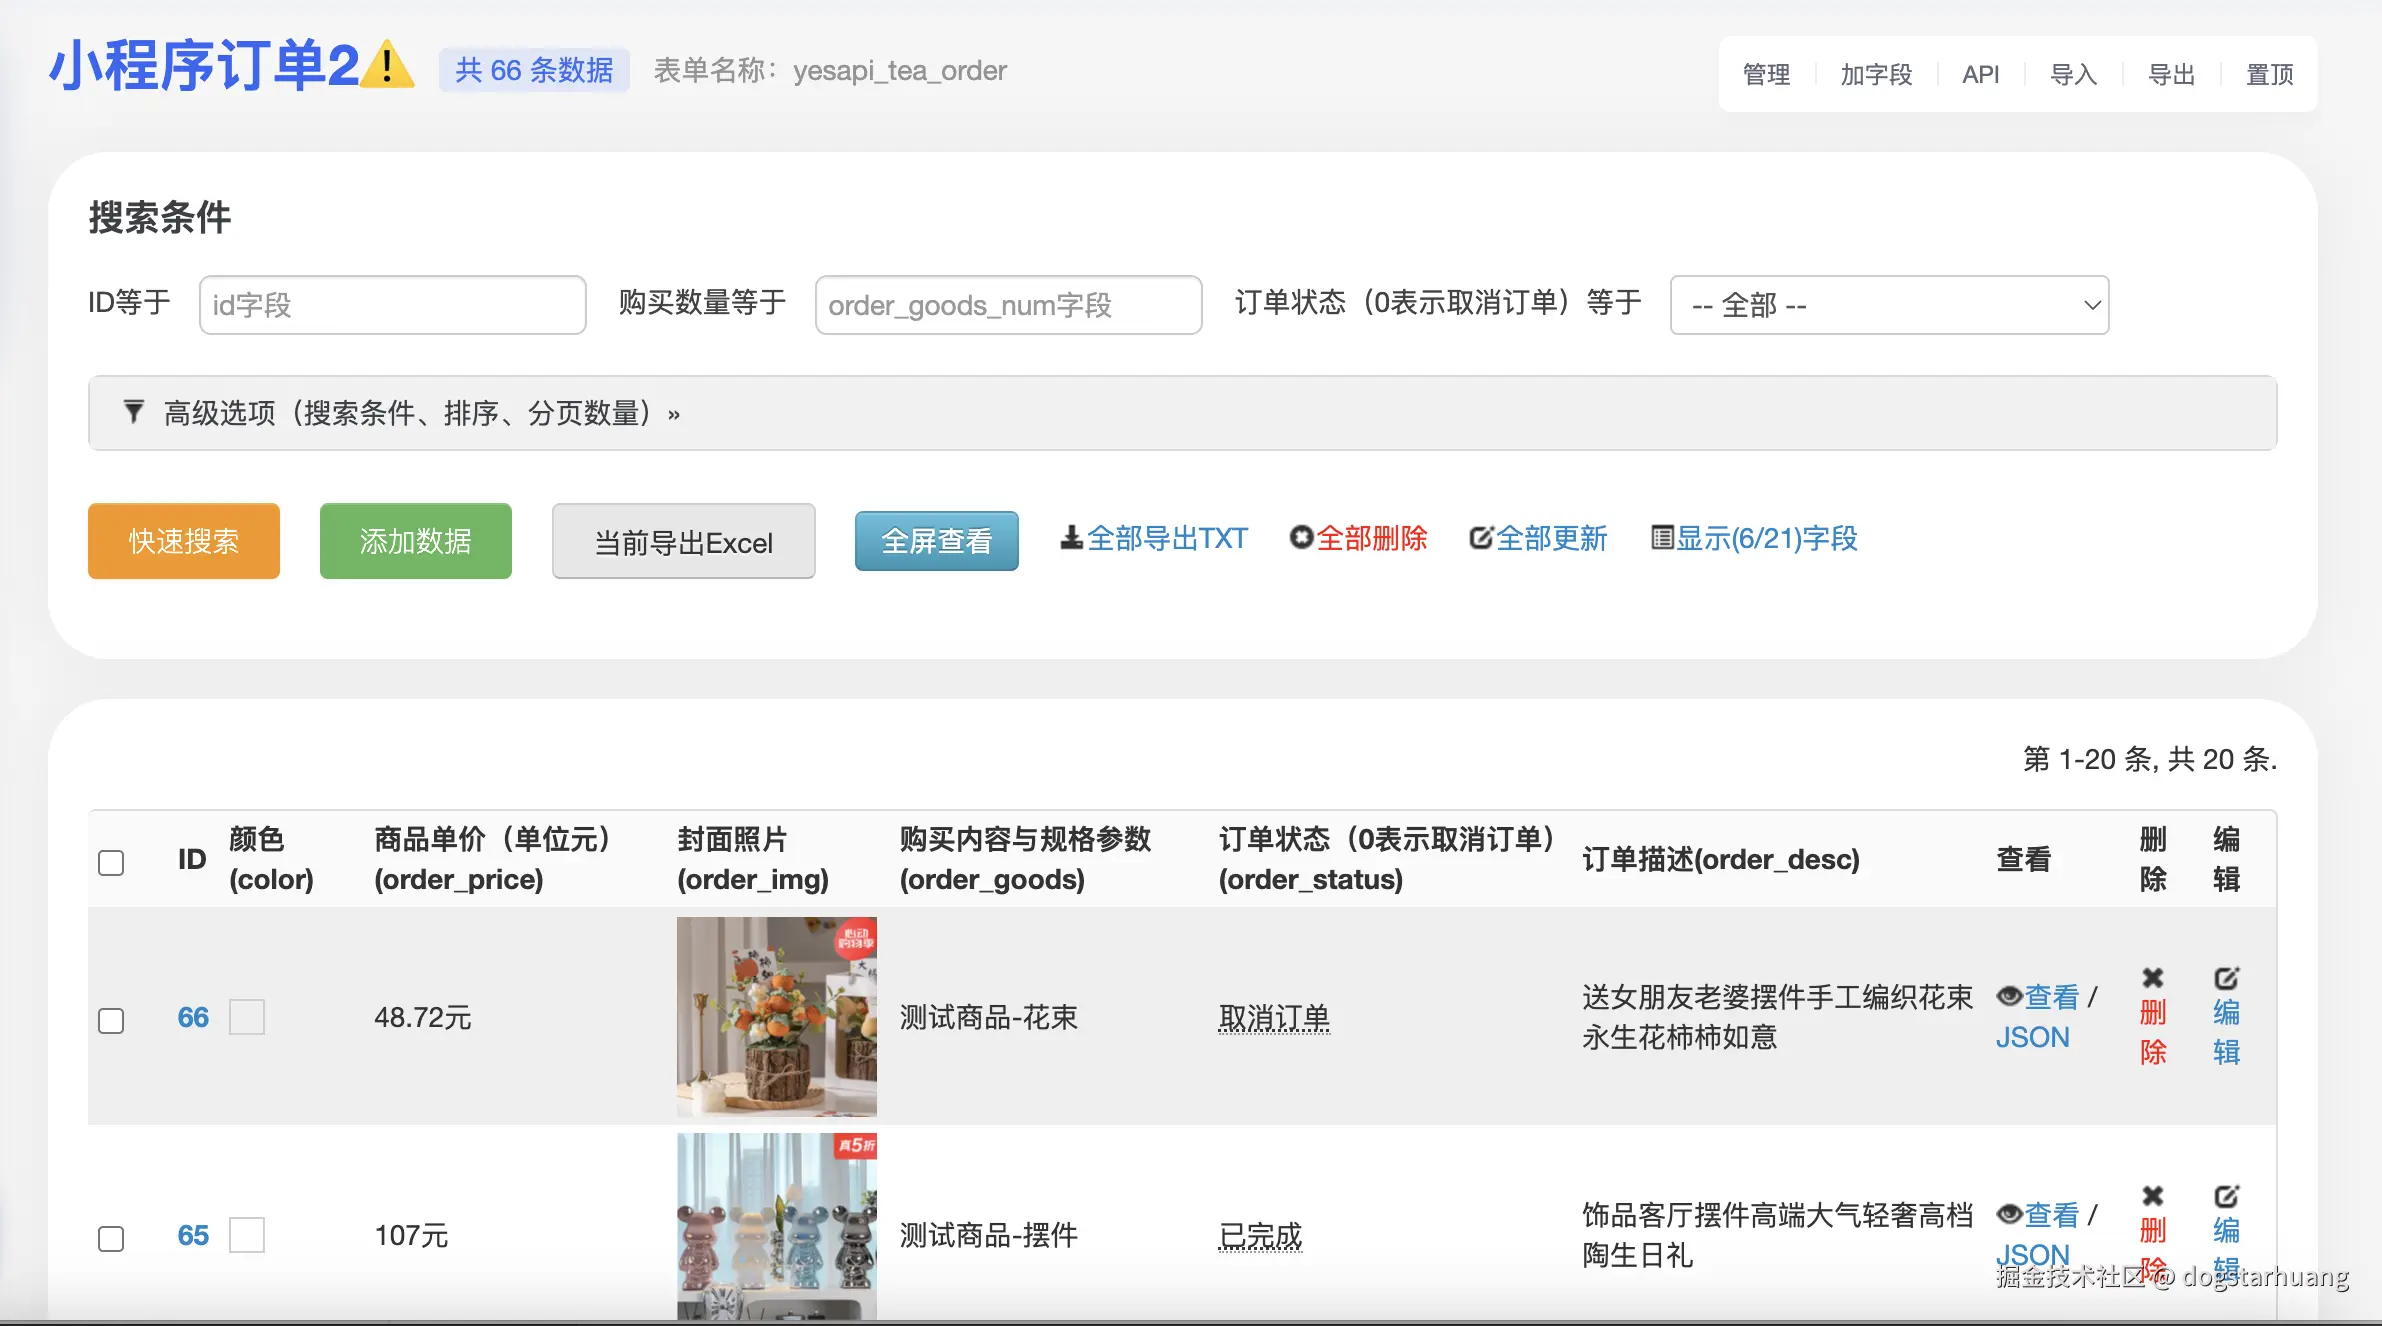Click the 全部删除 circle icon
The height and width of the screenshot is (1326, 2382).
1300,538
